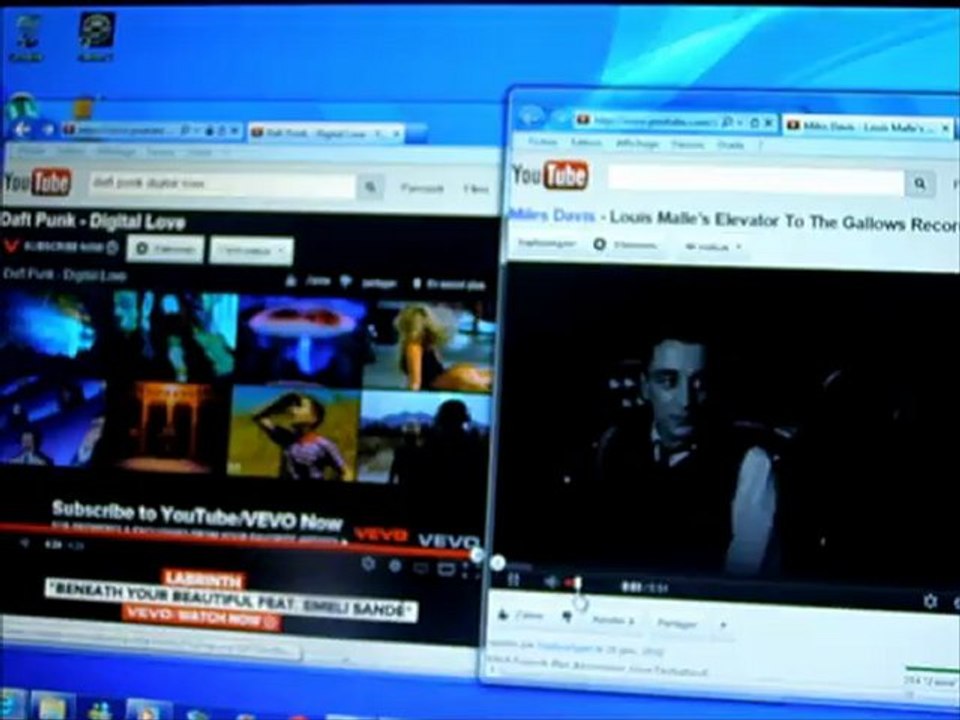
Task: Focus search box containing daft punk digital love
Action: [222, 184]
